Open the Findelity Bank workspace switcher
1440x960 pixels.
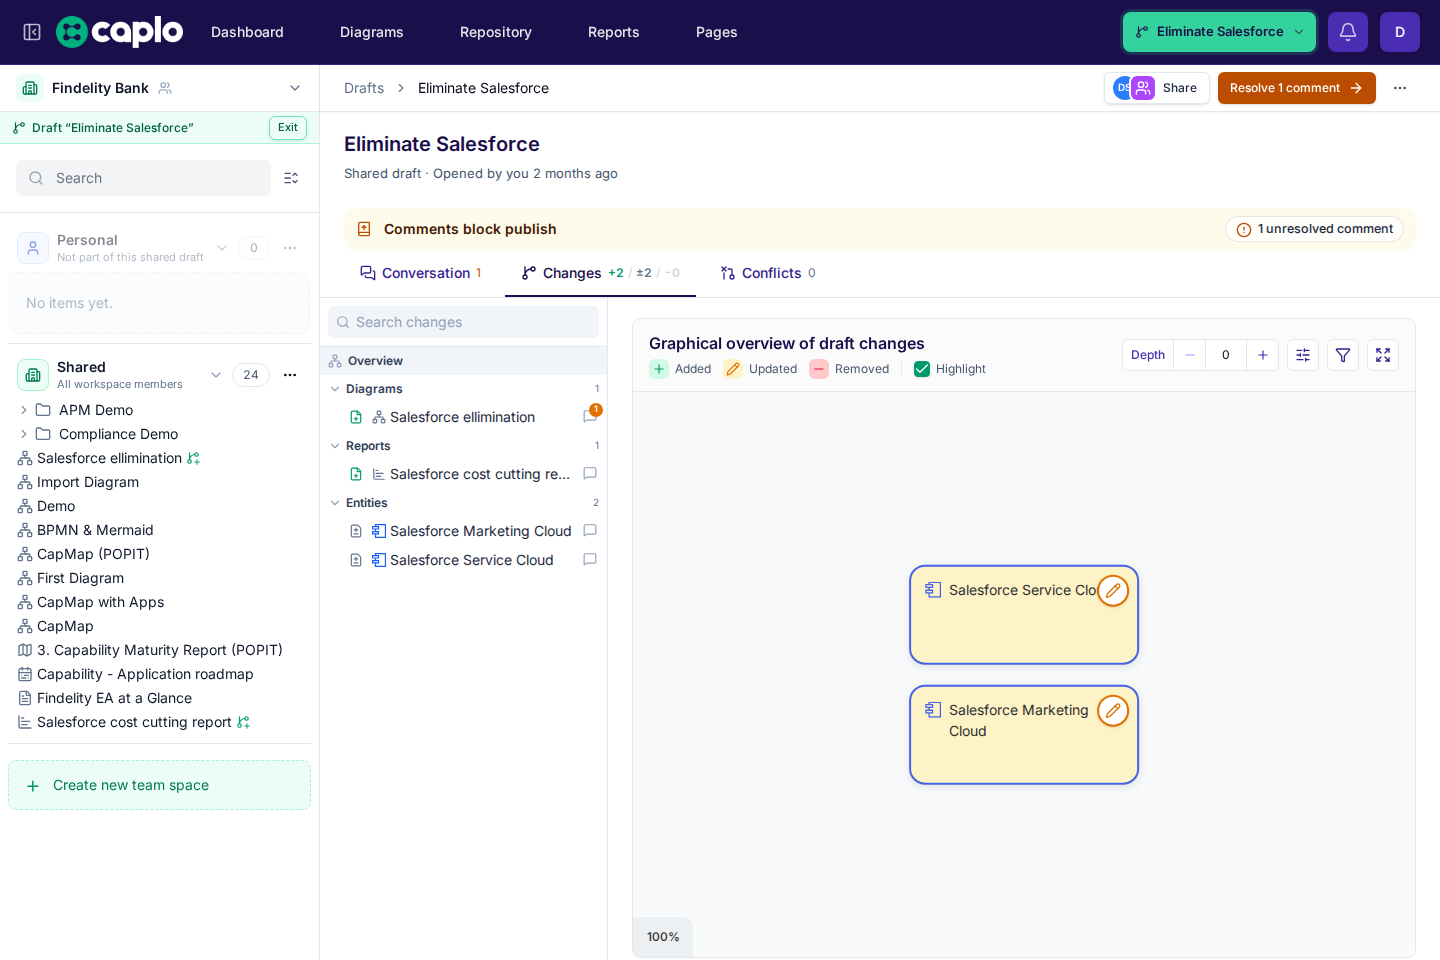160,88
